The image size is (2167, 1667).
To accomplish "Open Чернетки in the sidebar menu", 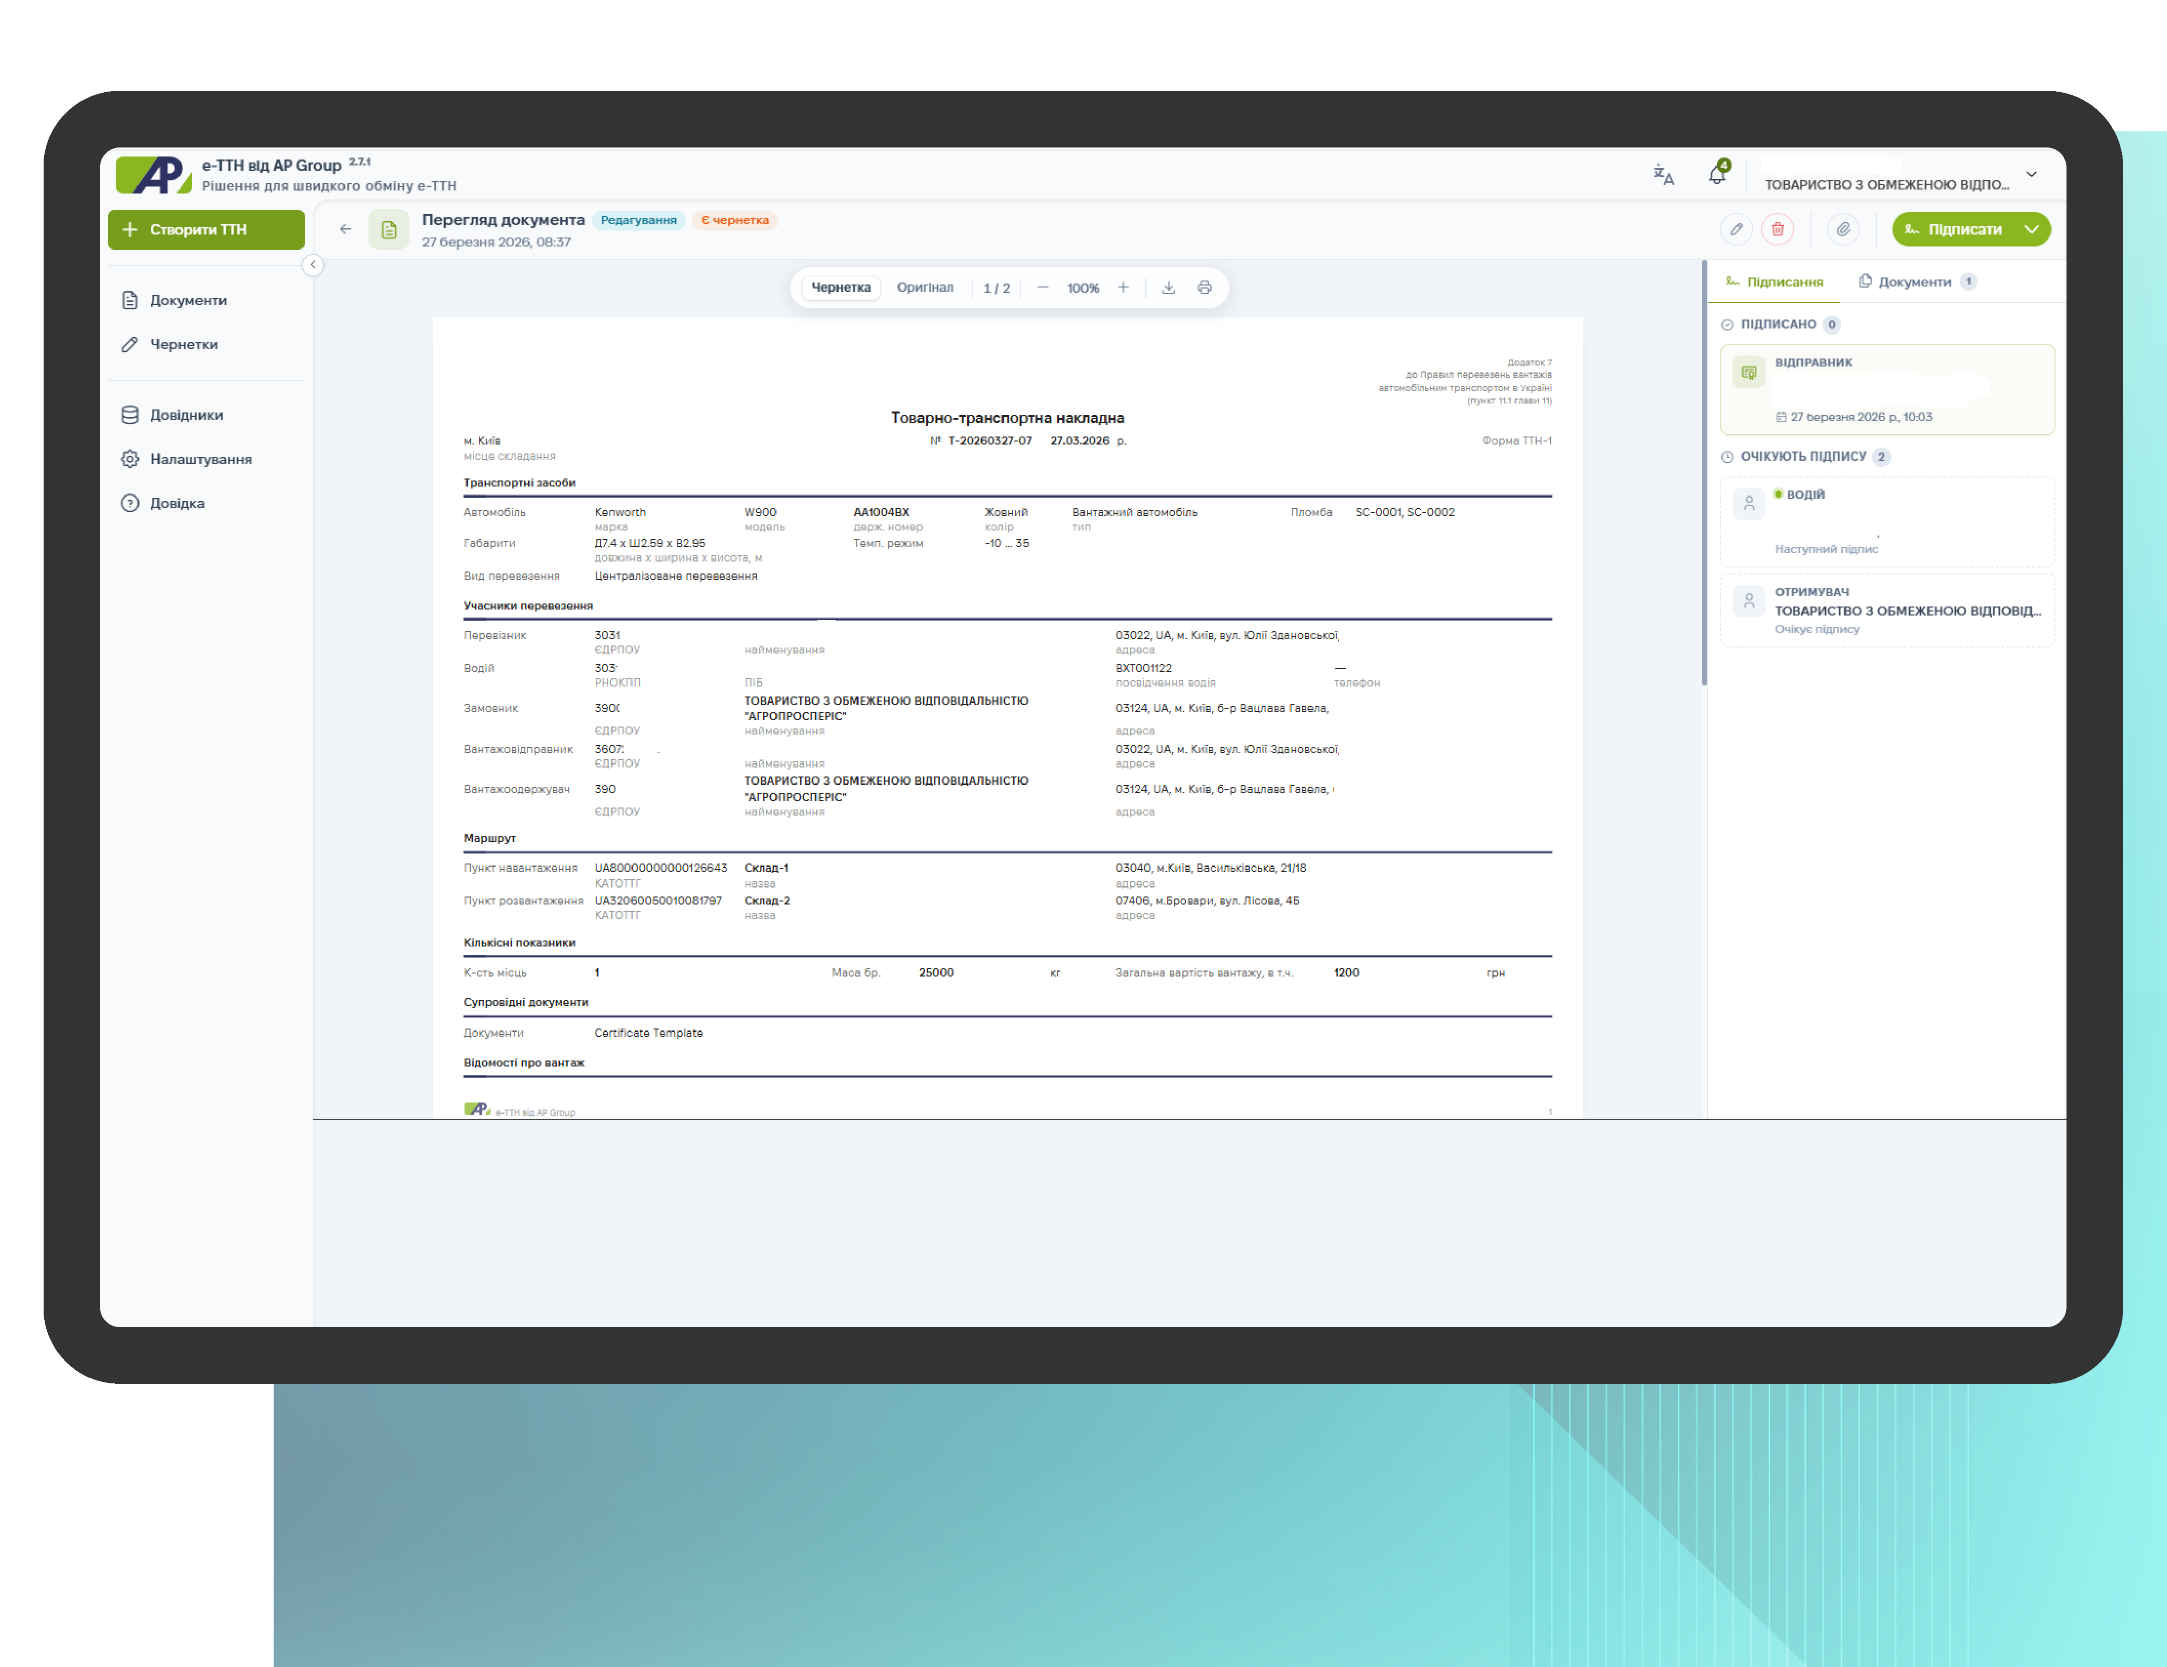I will 184,344.
